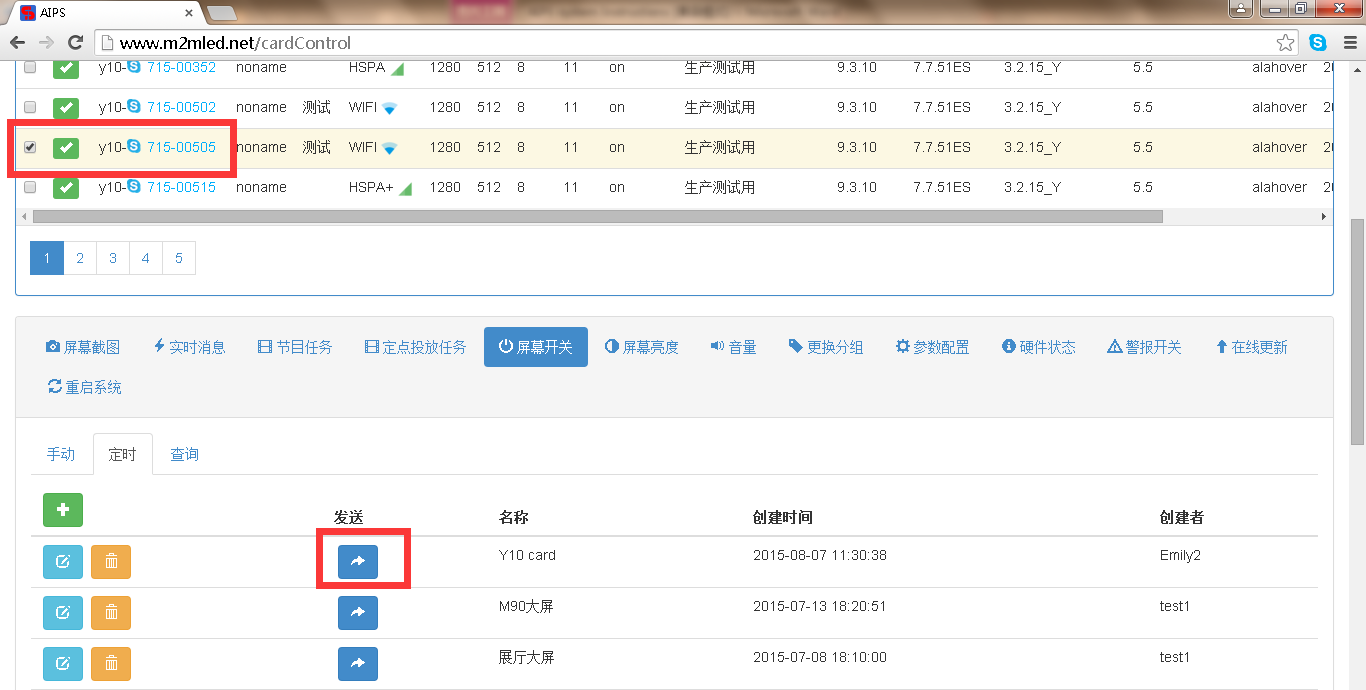Tick the checkbox for card 715-00515
Image resolution: width=1366 pixels, height=690 pixels.
point(30,188)
